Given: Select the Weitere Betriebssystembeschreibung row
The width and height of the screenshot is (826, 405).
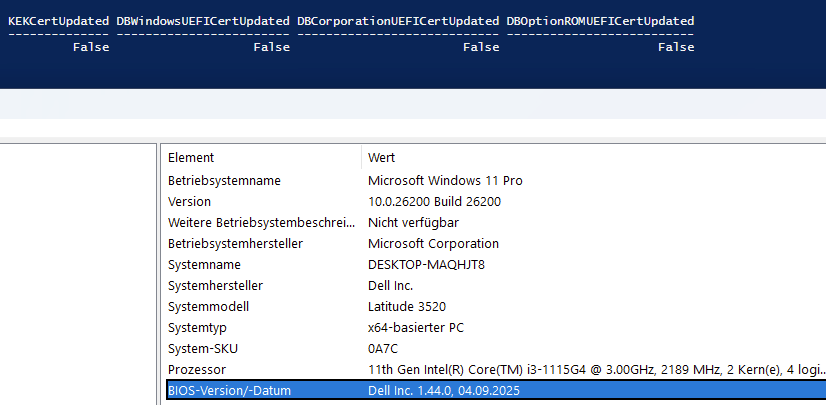Looking at the screenshot, I should [260, 223].
